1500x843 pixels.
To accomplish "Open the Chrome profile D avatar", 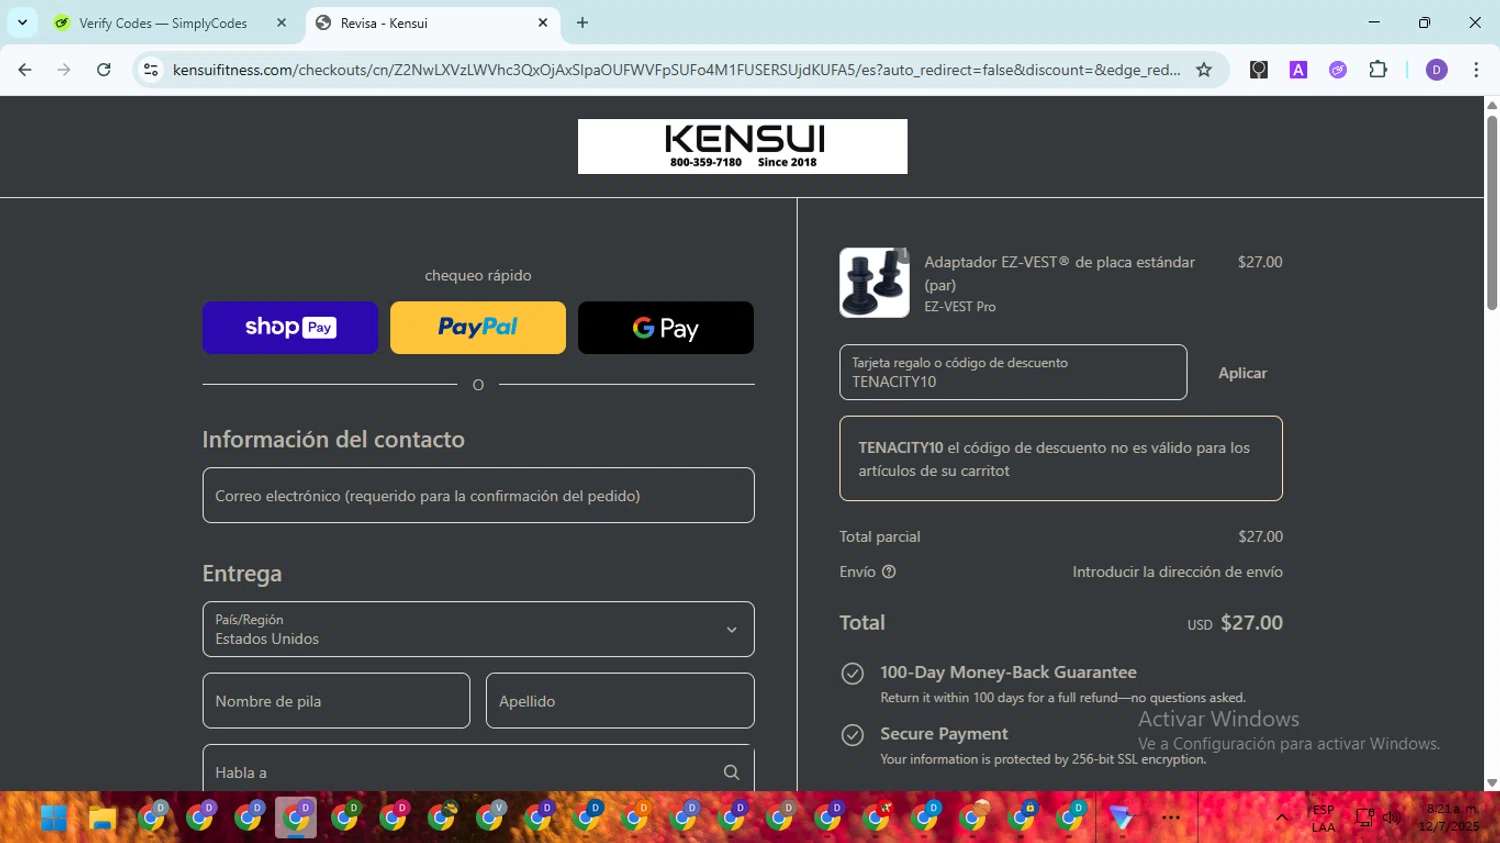I will 1436,70.
